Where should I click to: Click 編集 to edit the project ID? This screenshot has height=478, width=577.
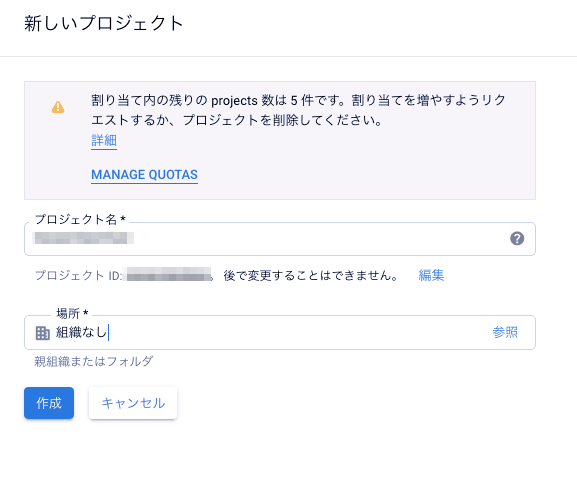[431, 275]
